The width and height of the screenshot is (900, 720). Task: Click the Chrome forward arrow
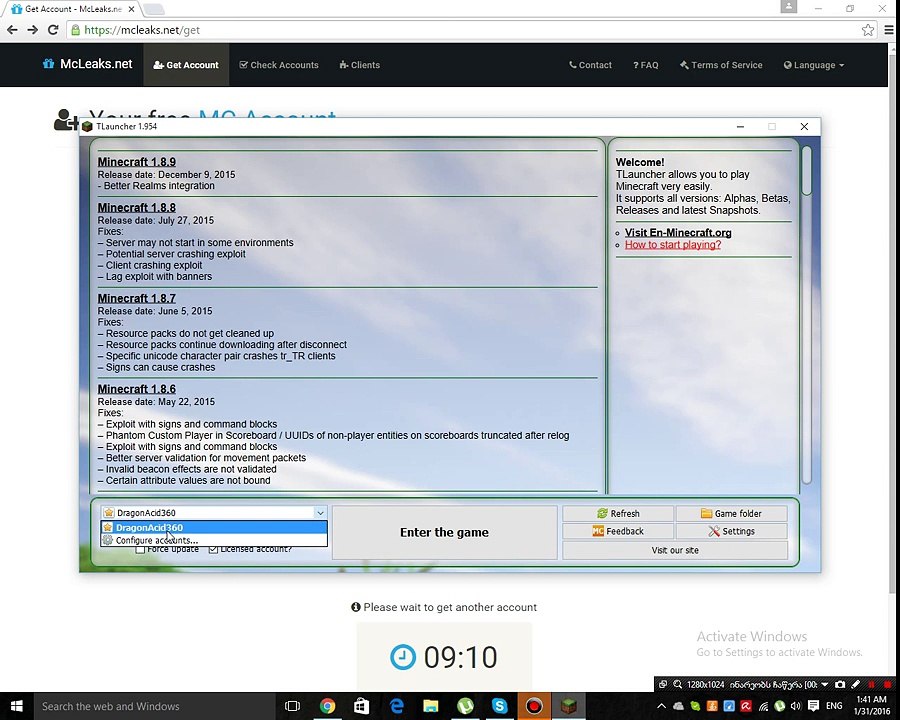(33, 30)
